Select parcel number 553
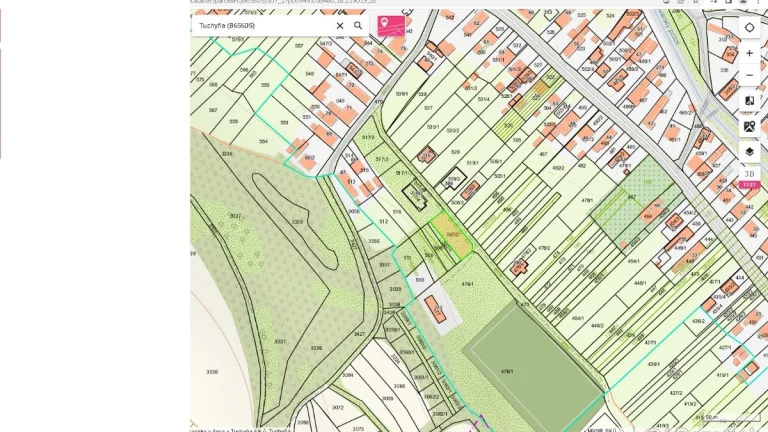Viewport: 768px width, 432px height. [284, 123]
